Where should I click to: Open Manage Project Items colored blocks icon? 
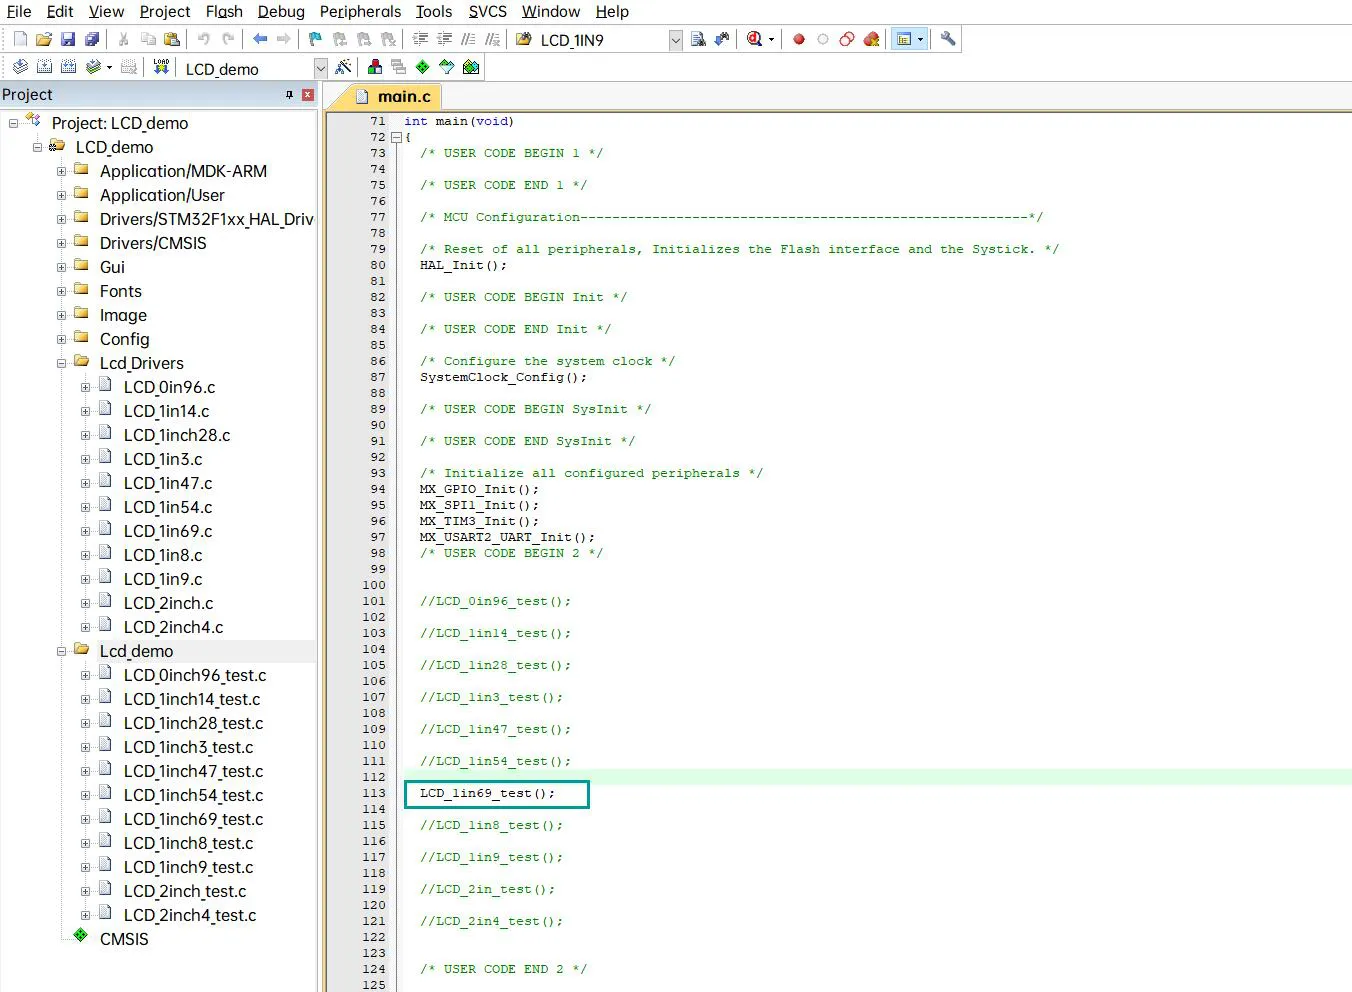click(x=375, y=67)
